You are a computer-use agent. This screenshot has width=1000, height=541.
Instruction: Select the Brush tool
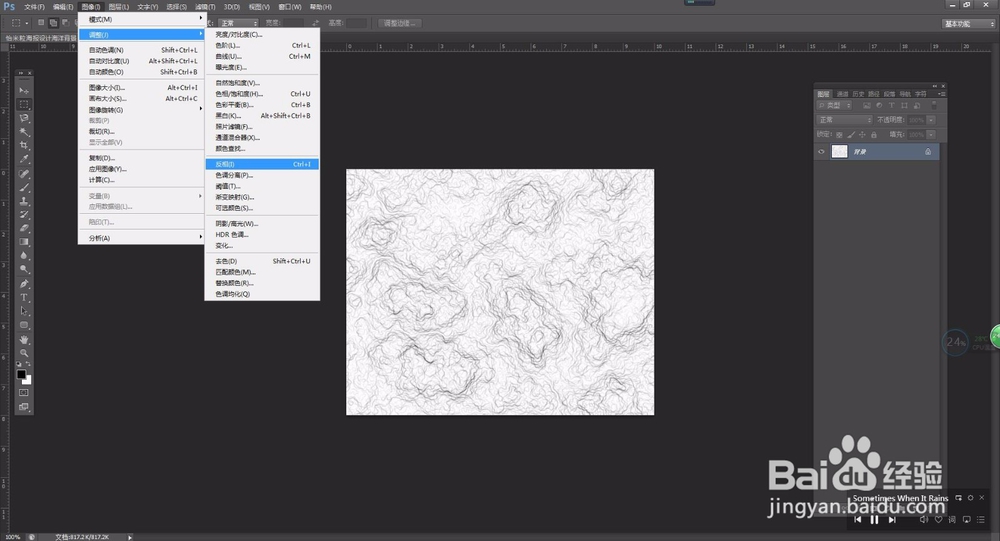tap(24, 188)
